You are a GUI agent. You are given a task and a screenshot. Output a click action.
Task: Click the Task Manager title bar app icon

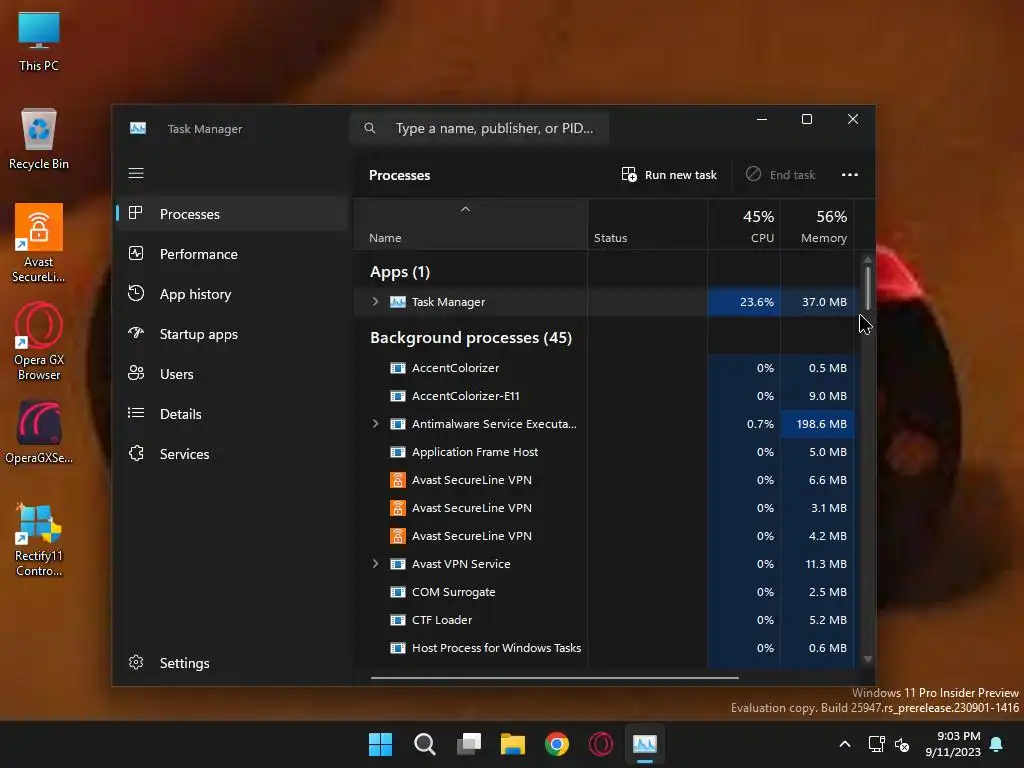point(138,128)
